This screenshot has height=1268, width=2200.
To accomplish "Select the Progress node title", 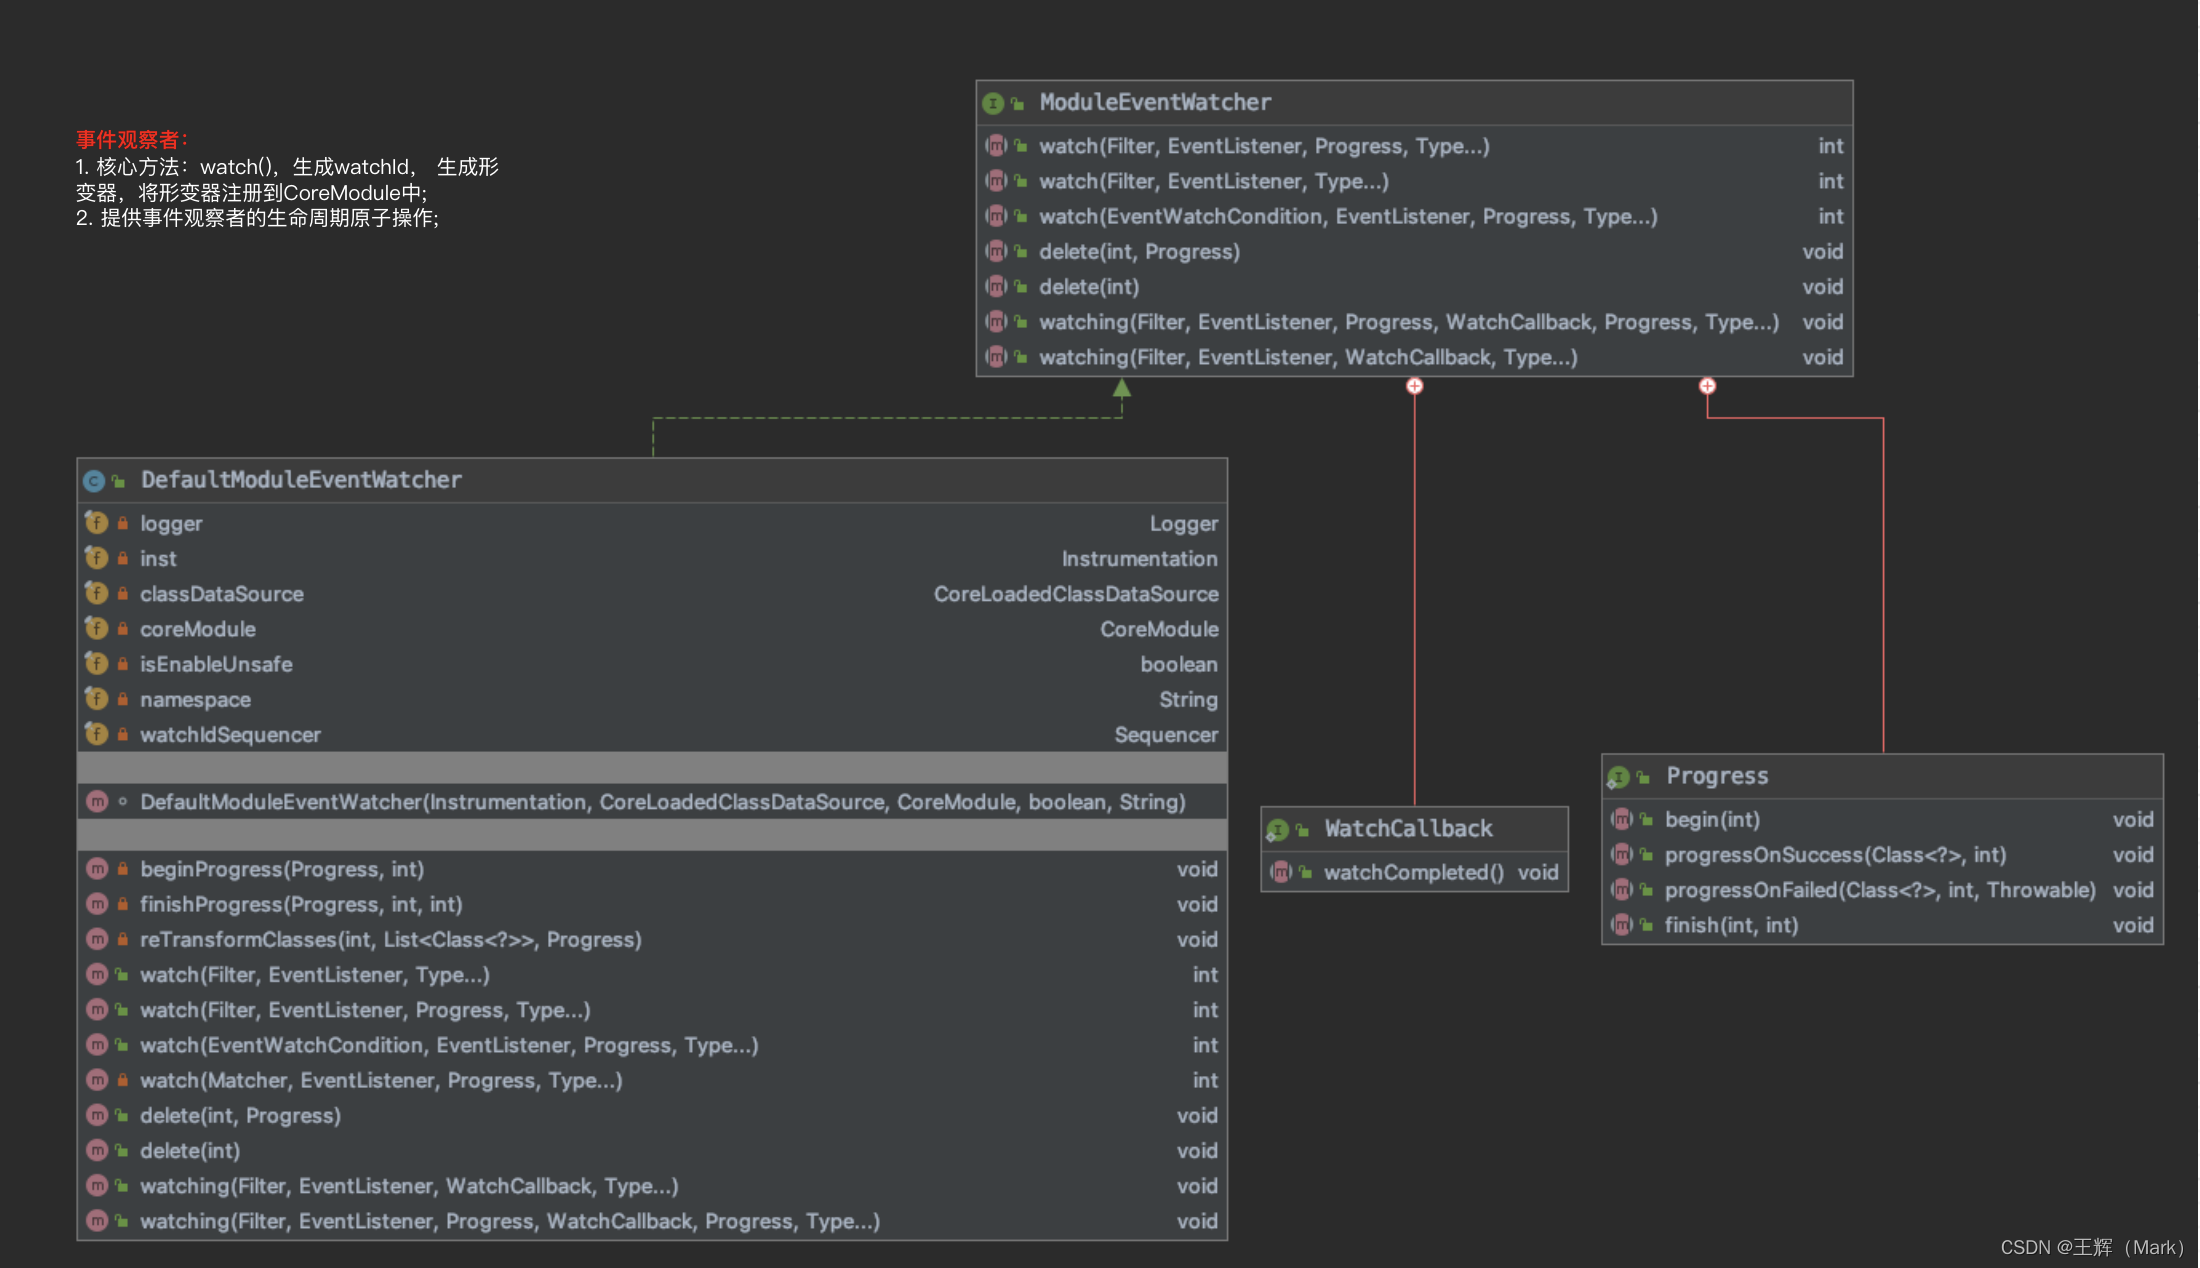I will pos(1717,776).
